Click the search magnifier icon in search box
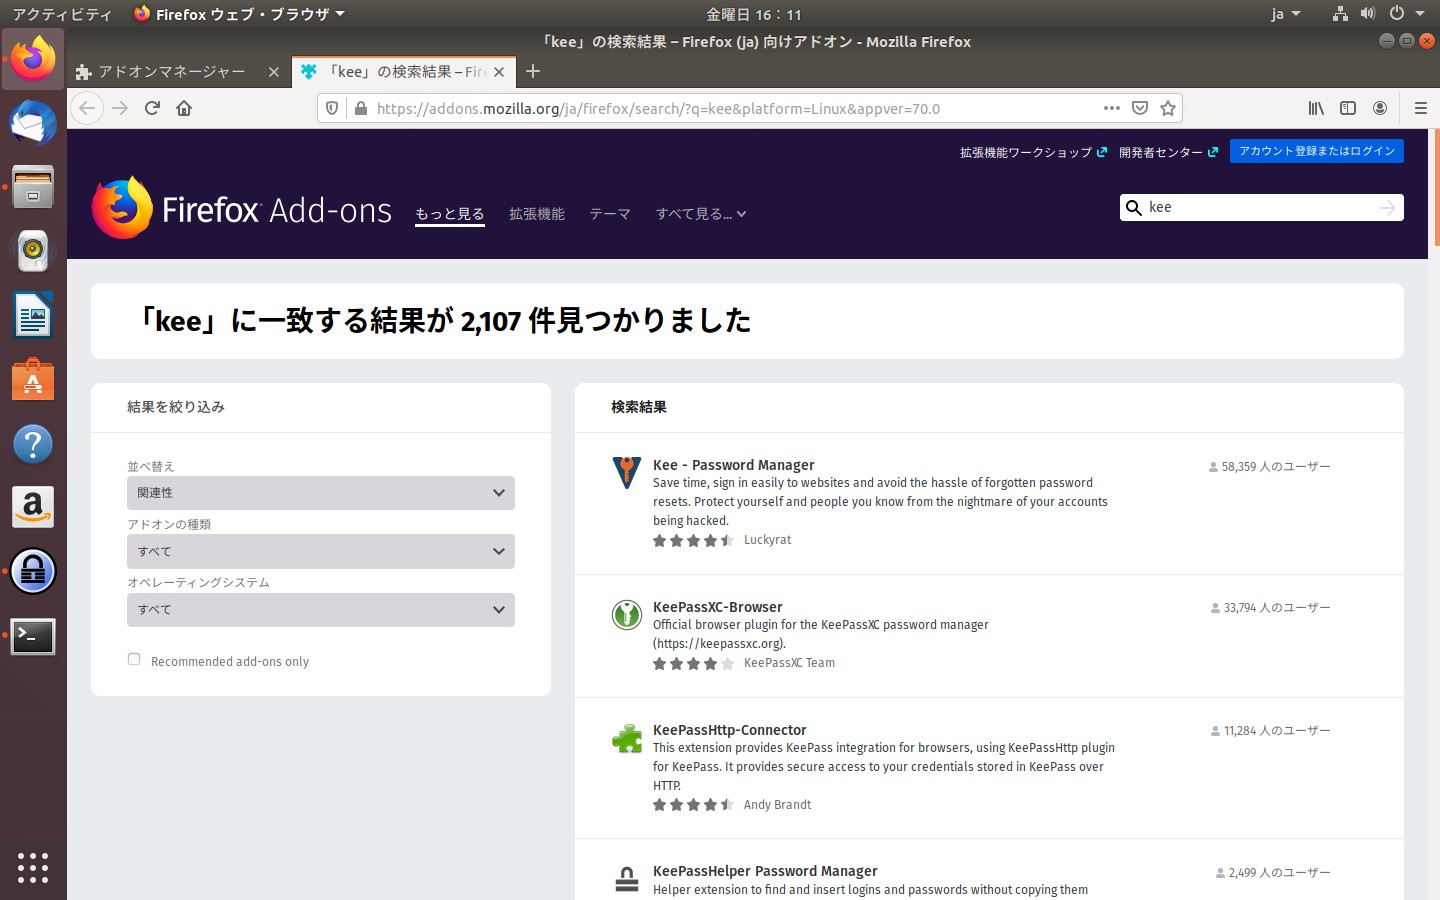 click(1134, 207)
